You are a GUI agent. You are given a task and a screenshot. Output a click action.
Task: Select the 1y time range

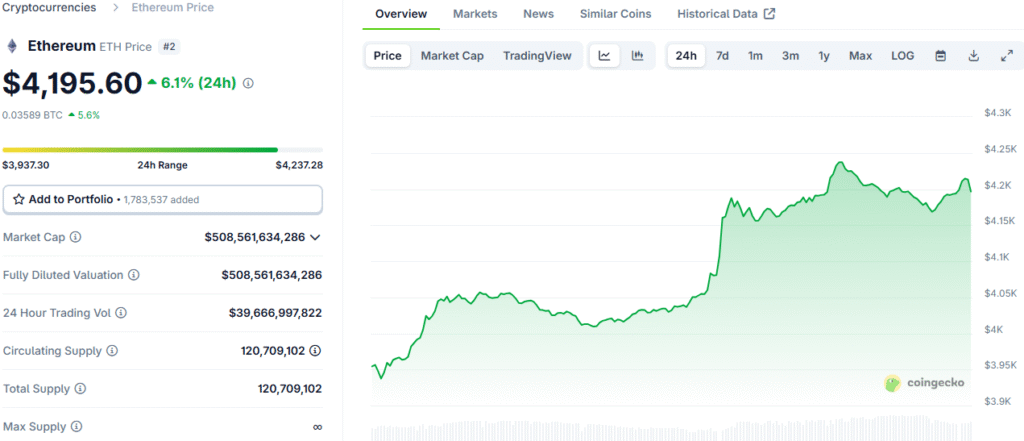824,56
